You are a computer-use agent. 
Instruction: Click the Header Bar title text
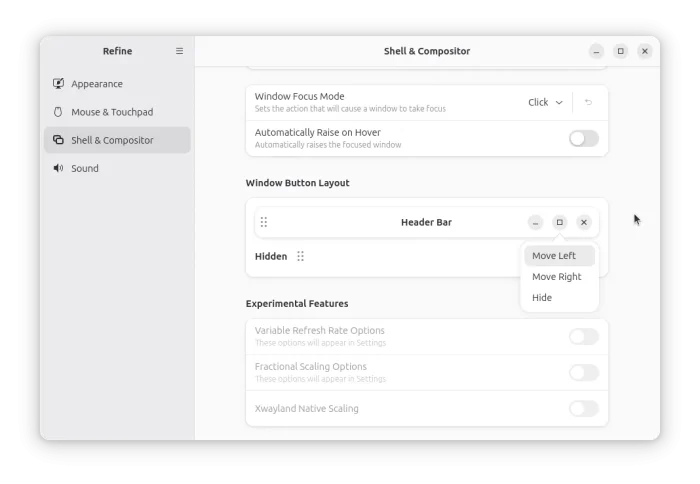(426, 222)
